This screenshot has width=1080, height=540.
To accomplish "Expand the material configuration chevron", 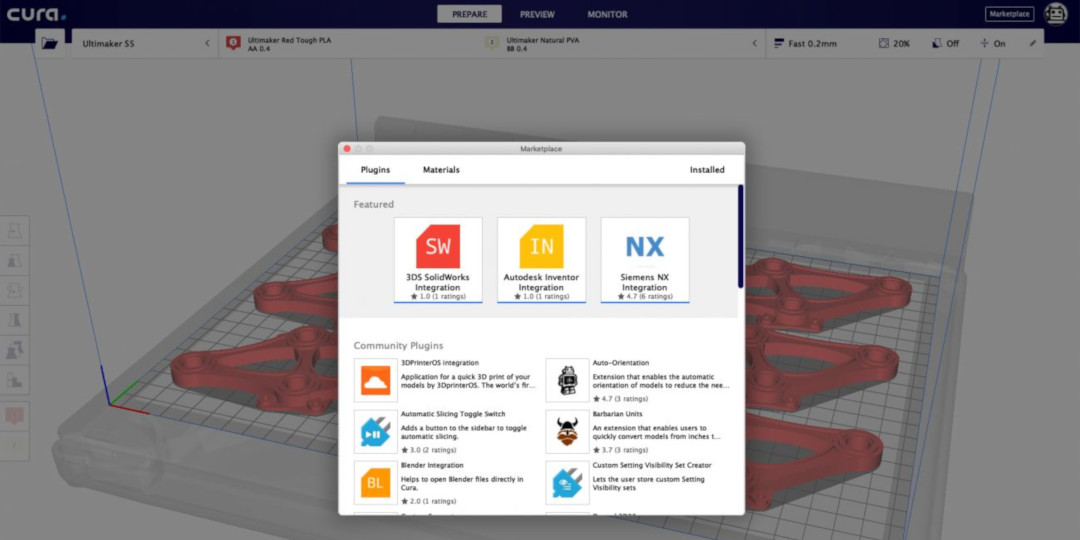I will 754,43.
